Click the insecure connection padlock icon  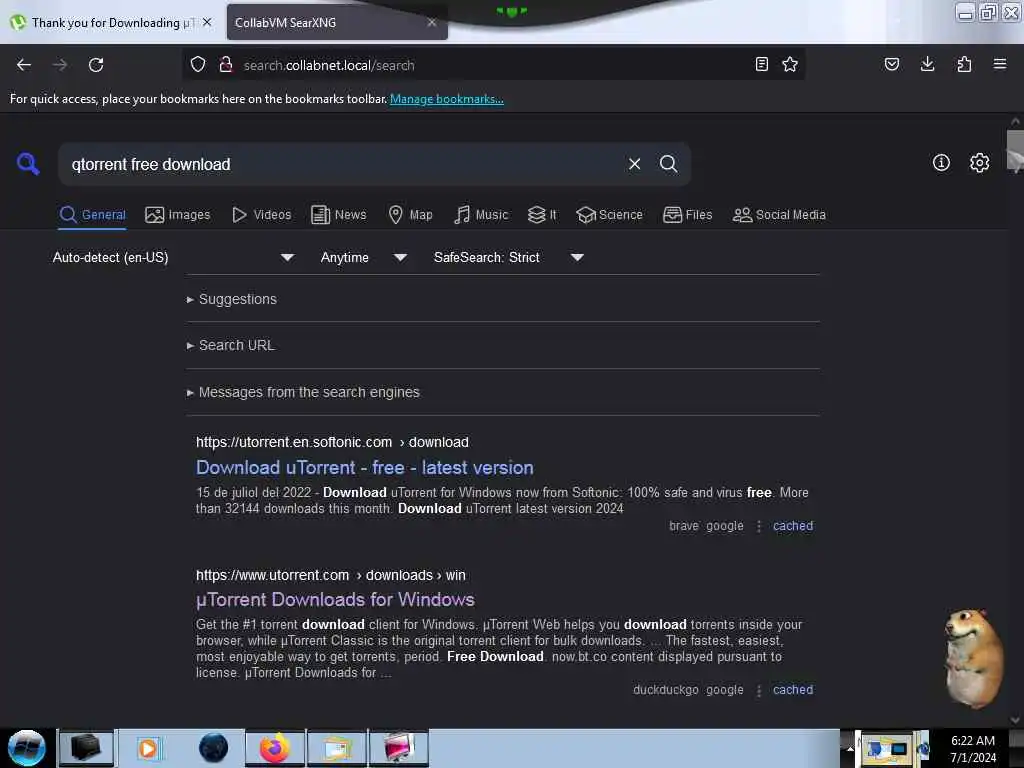(x=226, y=64)
